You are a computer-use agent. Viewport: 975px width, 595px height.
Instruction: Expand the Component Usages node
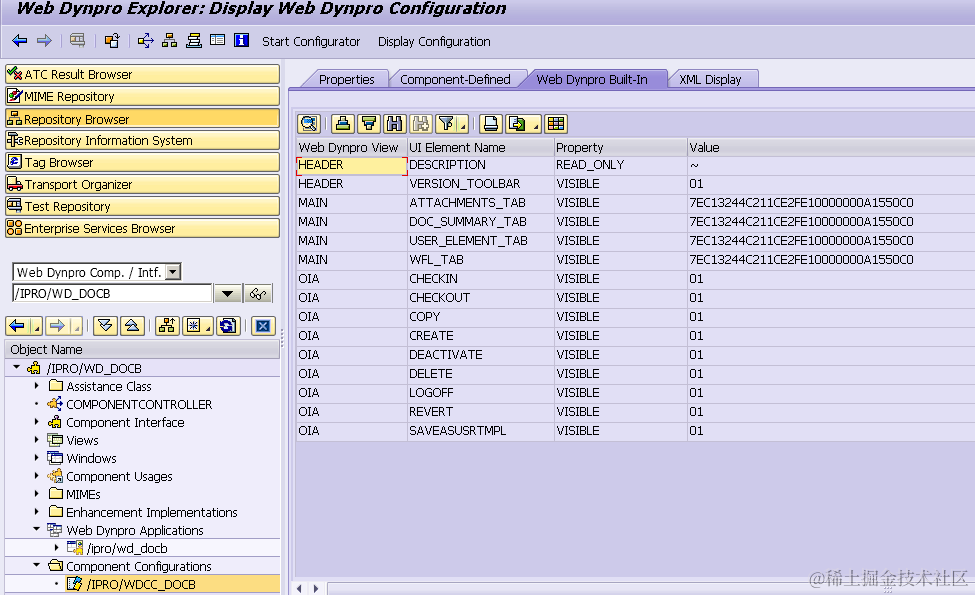(x=37, y=476)
